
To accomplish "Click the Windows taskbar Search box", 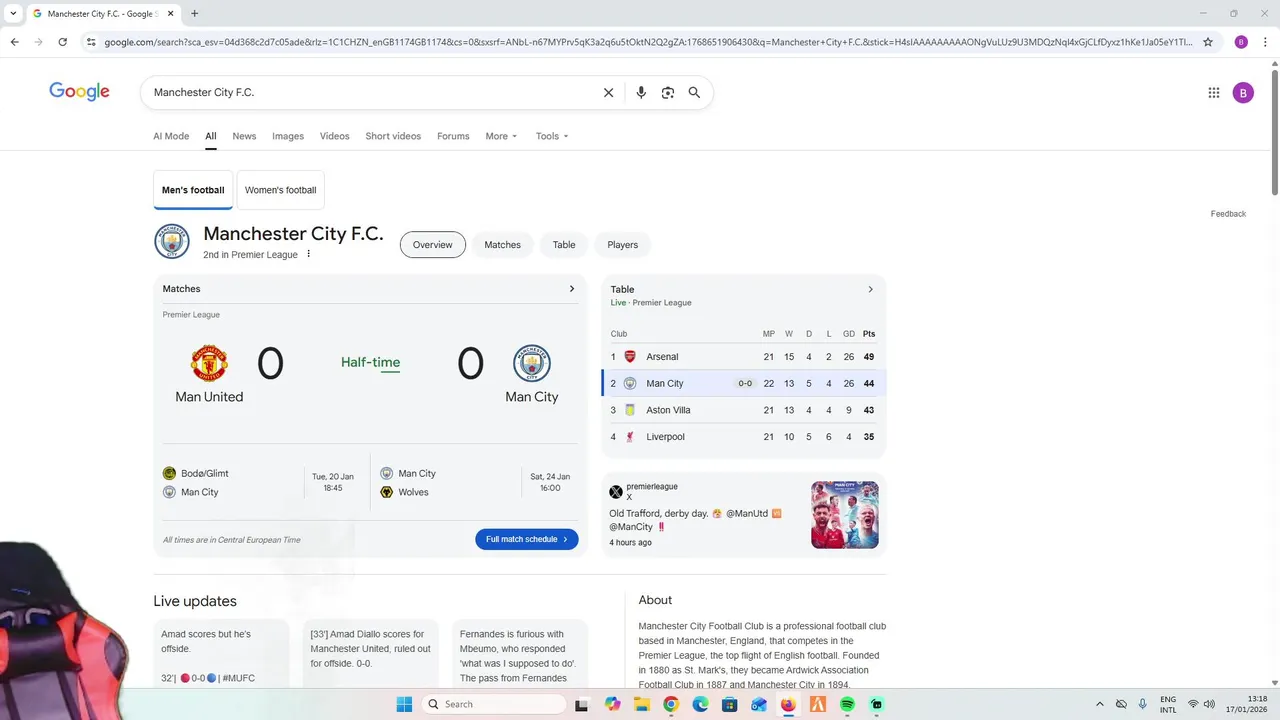I will (x=493, y=704).
